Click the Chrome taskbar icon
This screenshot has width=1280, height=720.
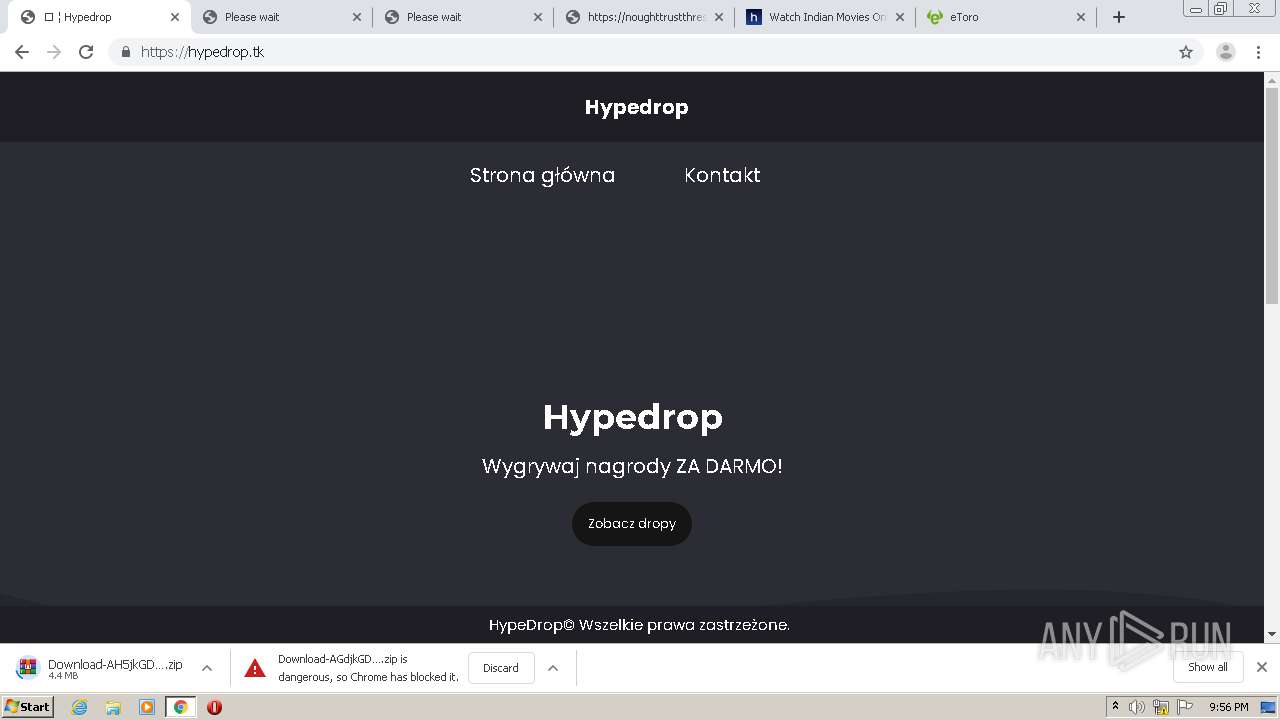click(180, 707)
